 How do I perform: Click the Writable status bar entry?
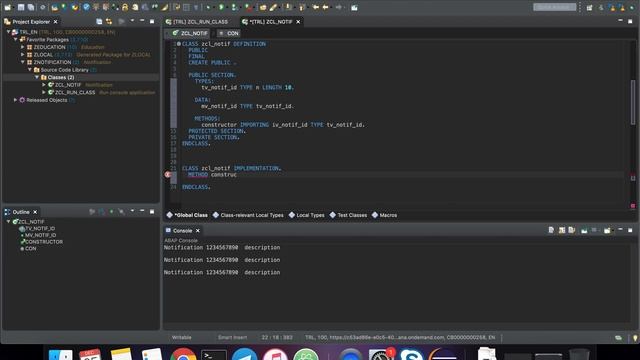pyautogui.click(x=182, y=338)
